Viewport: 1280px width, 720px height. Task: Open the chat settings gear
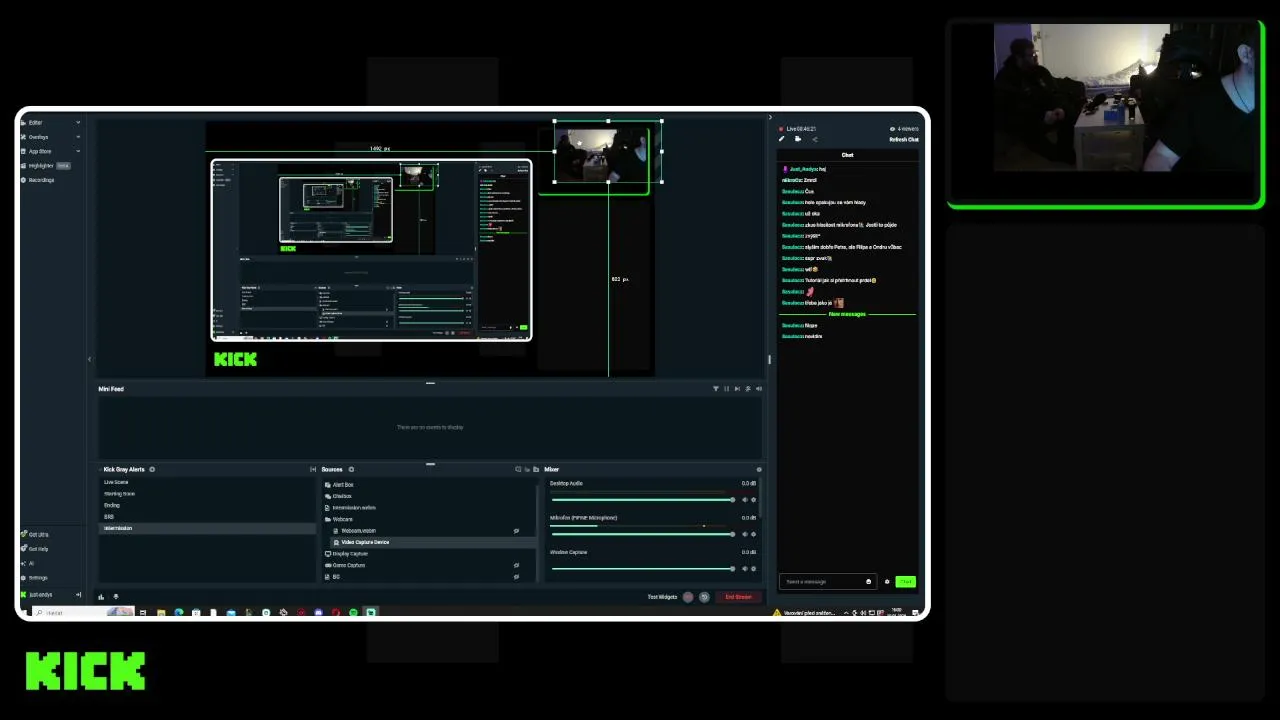coord(886,582)
